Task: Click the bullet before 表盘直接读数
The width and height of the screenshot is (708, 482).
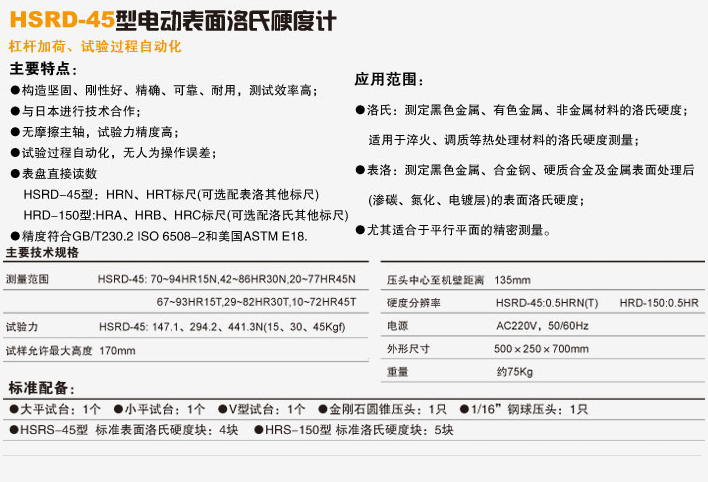Action: [16, 174]
